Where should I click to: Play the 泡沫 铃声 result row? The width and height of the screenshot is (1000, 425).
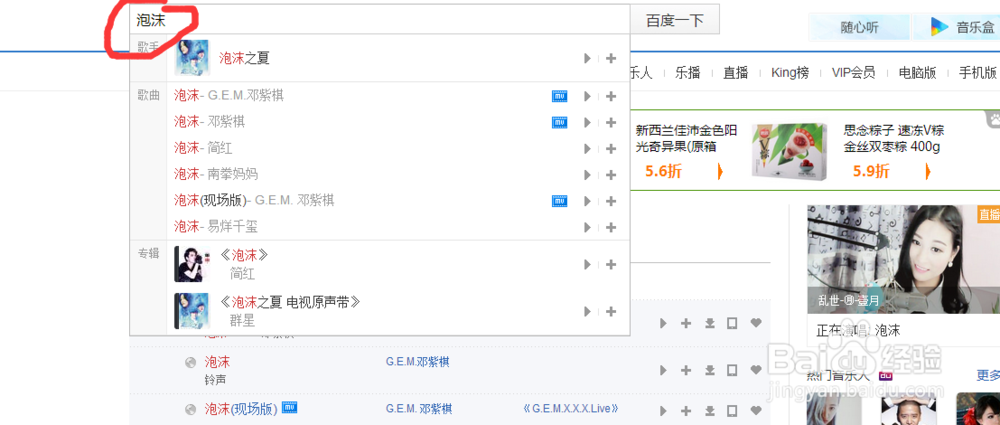663,370
